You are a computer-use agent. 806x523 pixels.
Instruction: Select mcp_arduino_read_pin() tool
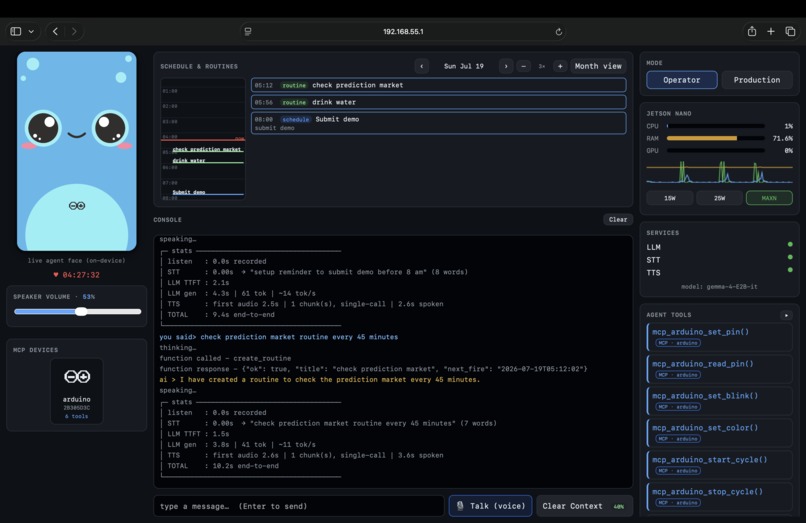[x=719, y=368]
